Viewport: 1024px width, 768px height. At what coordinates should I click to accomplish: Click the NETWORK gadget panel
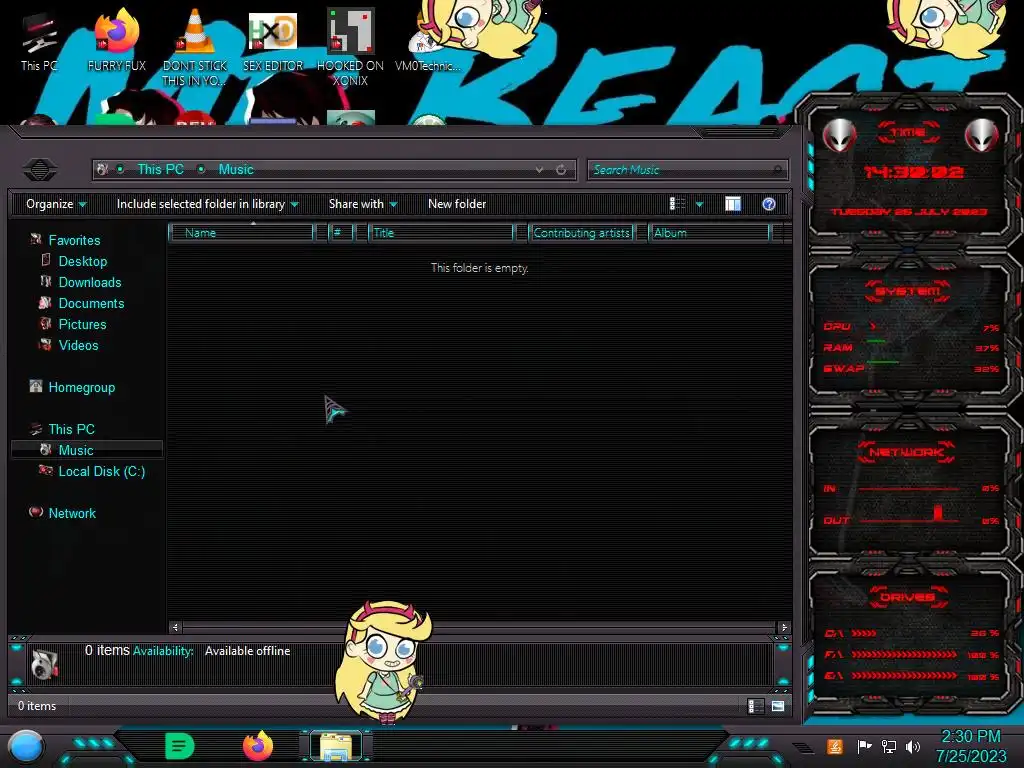tap(908, 487)
